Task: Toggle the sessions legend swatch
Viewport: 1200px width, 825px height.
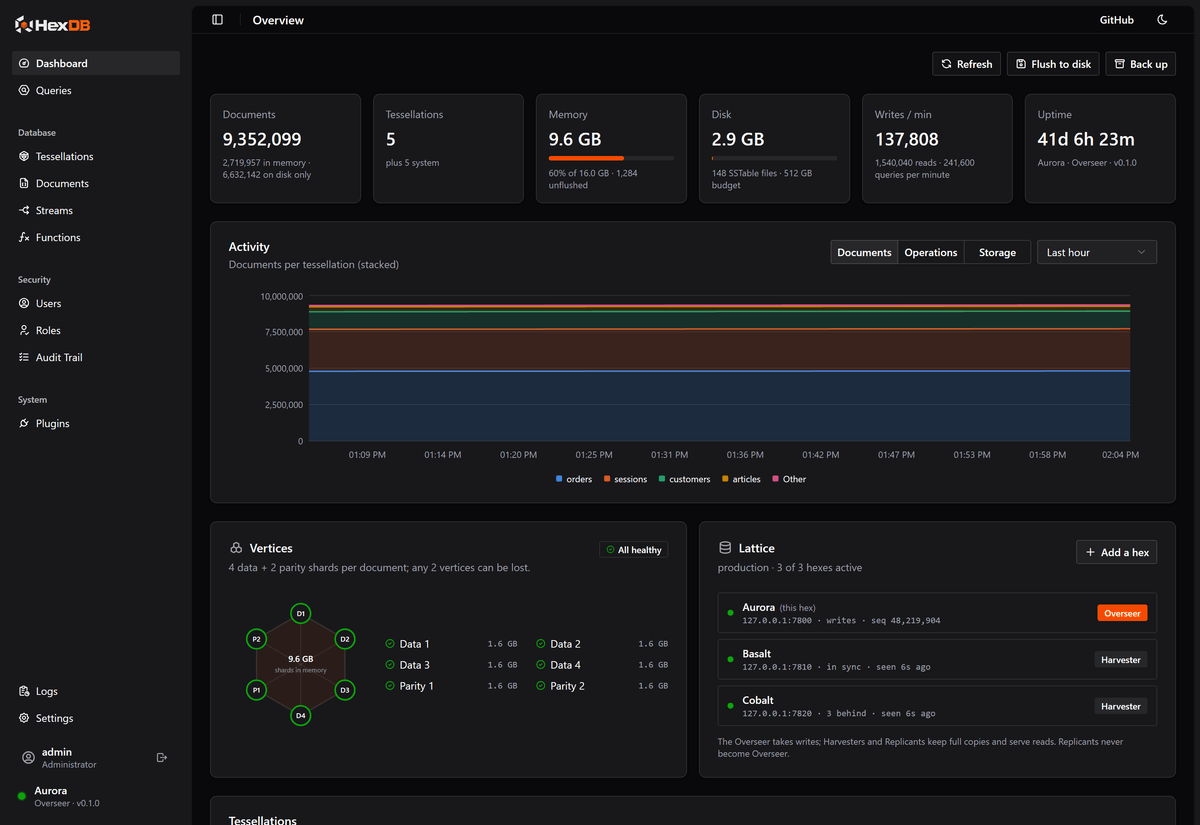Action: pos(607,479)
